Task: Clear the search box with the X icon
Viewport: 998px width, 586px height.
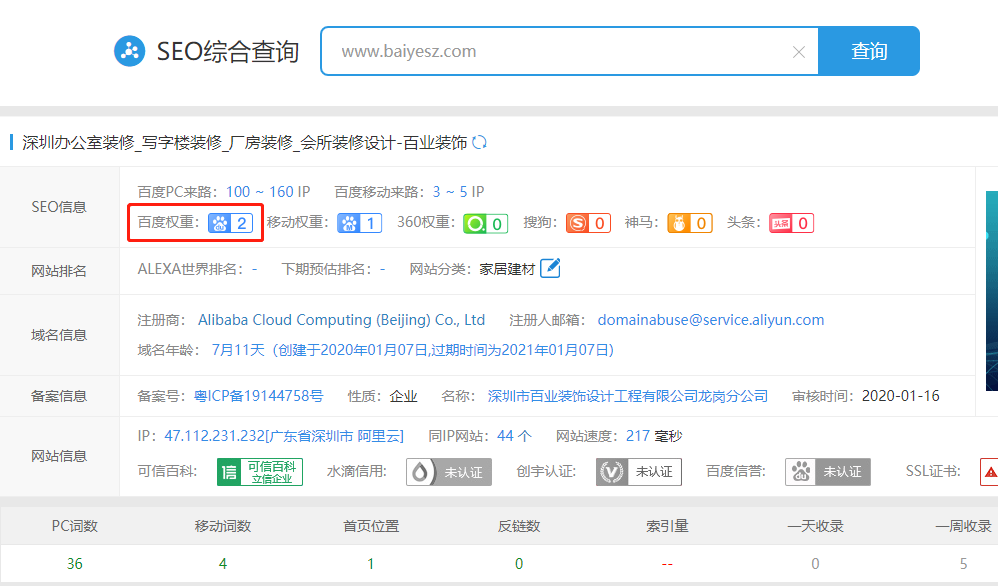Action: click(x=799, y=52)
